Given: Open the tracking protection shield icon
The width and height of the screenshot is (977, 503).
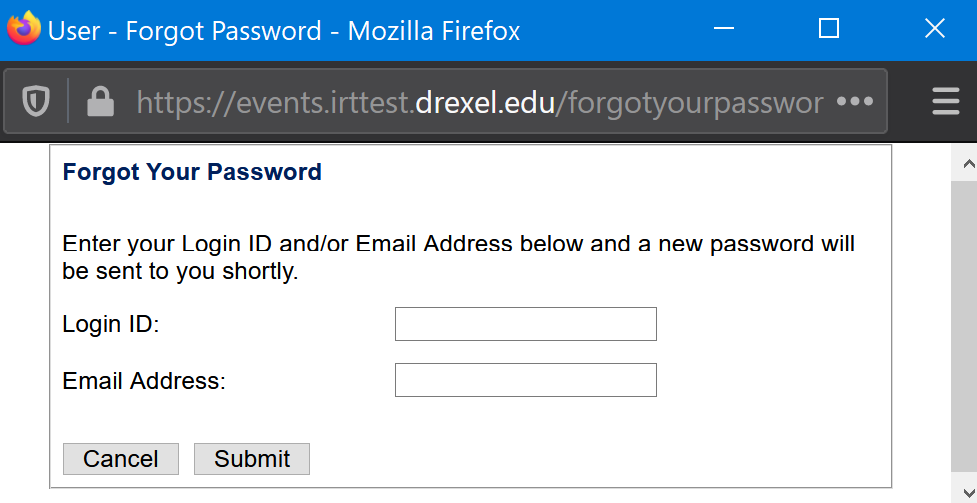Looking at the screenshot, I should pos(36,101).
